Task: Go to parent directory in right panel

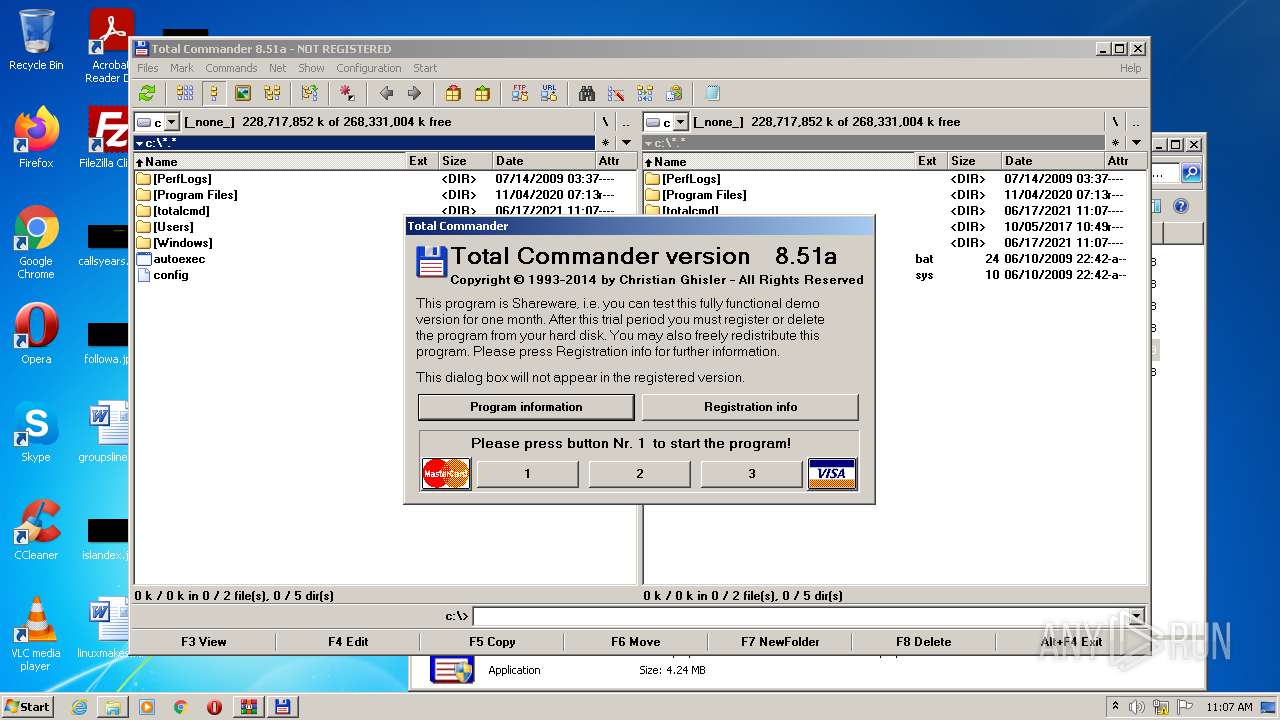Action: click(x=1135, y=122)
